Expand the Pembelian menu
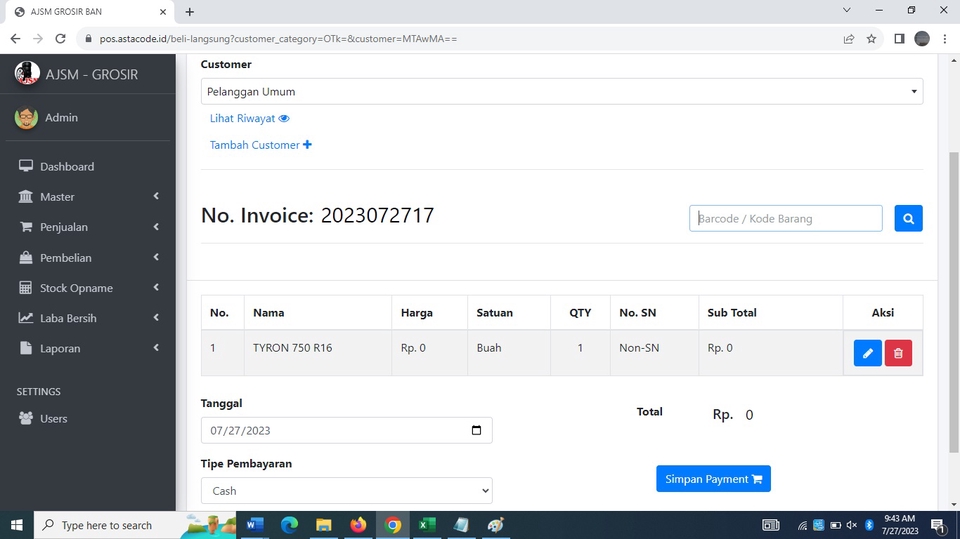Viewport: 960px width, 539px height. click(88, 257)
